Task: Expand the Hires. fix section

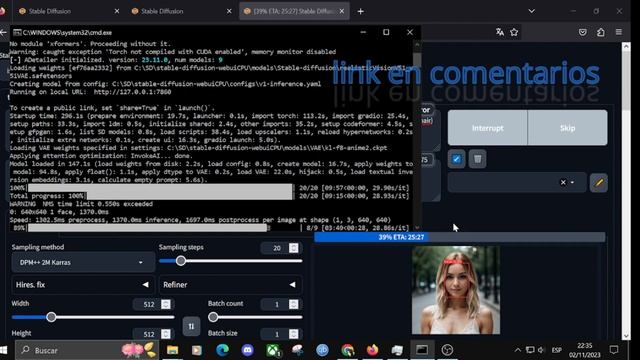Action: [83, 284]
